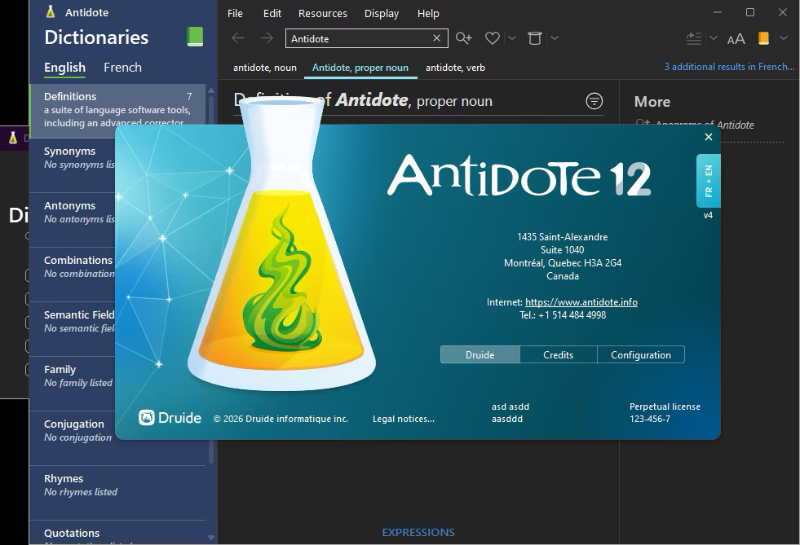Click the Antidote flask icon in title bar
Image resolution: width=800 pixels, height=545 pixels.
click(x=50, y=11)
